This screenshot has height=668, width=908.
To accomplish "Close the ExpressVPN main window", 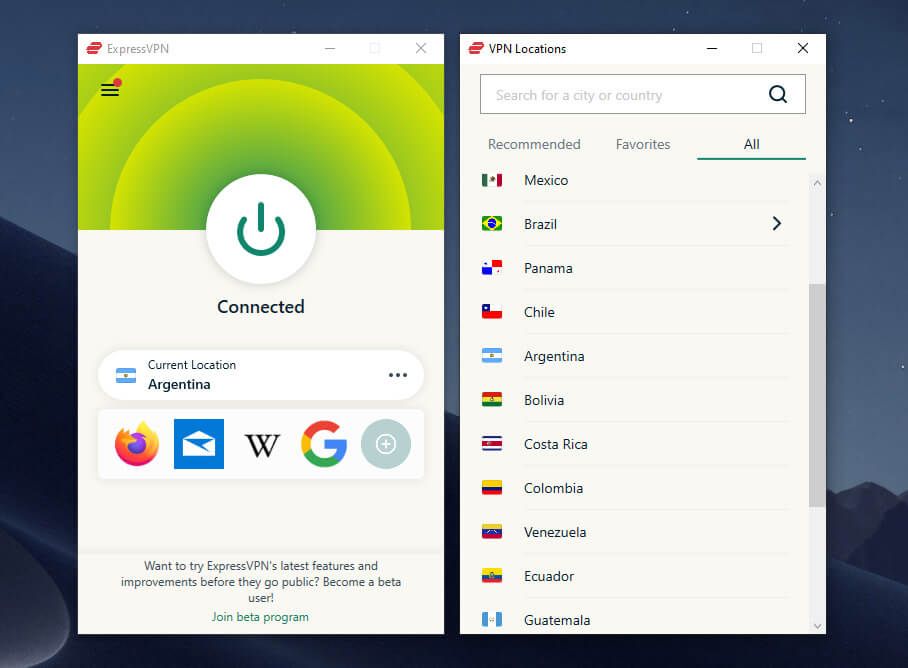I will tap(421, 48).
